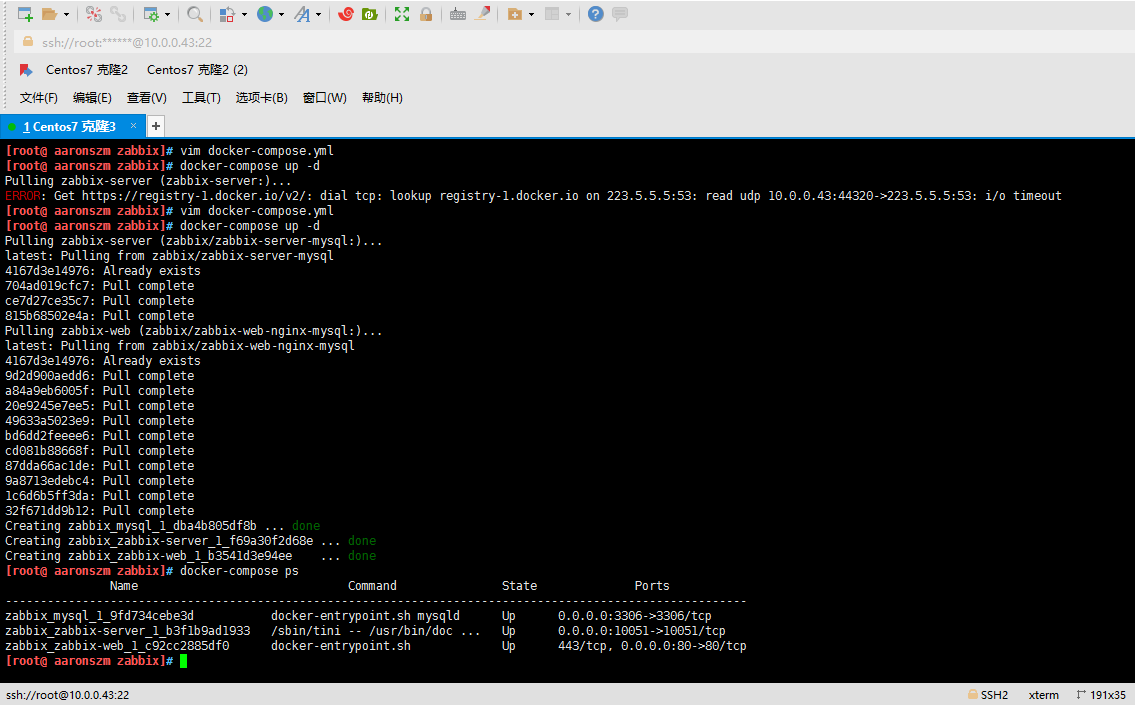Click the ssh://root address bar field
Screen dimensions: 1135x705
tap(572, 43)
